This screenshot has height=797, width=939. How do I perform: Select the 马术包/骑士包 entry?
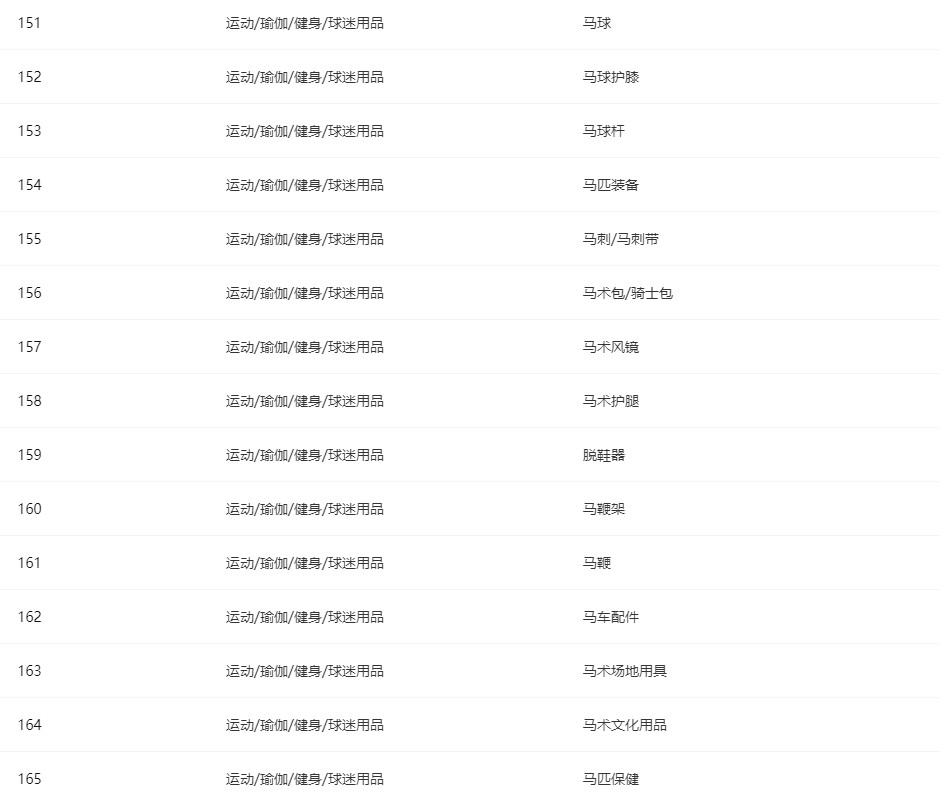tap(628, 293)
